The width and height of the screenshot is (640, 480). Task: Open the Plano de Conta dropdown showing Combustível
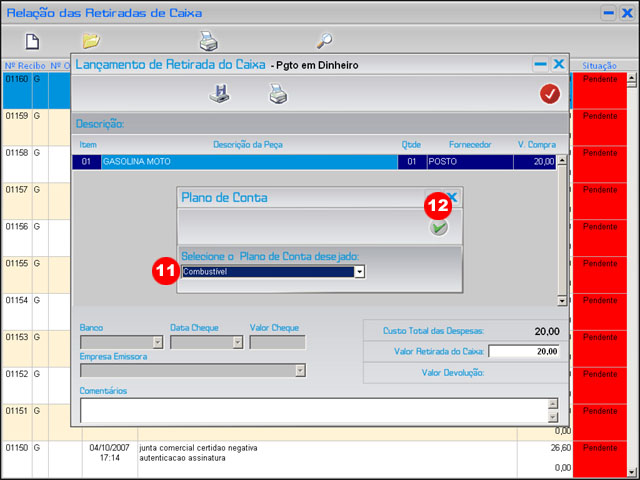pos(359,271)
